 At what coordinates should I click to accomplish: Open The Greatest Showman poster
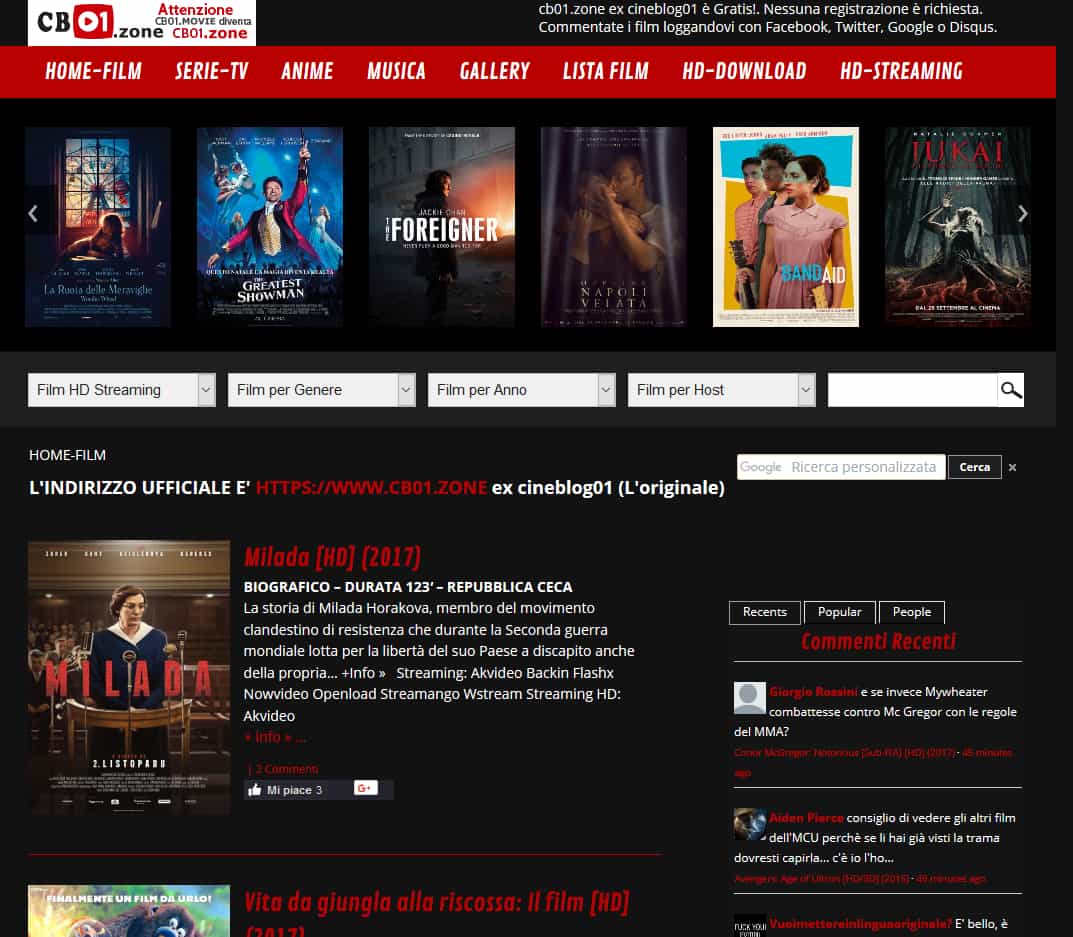270,227
